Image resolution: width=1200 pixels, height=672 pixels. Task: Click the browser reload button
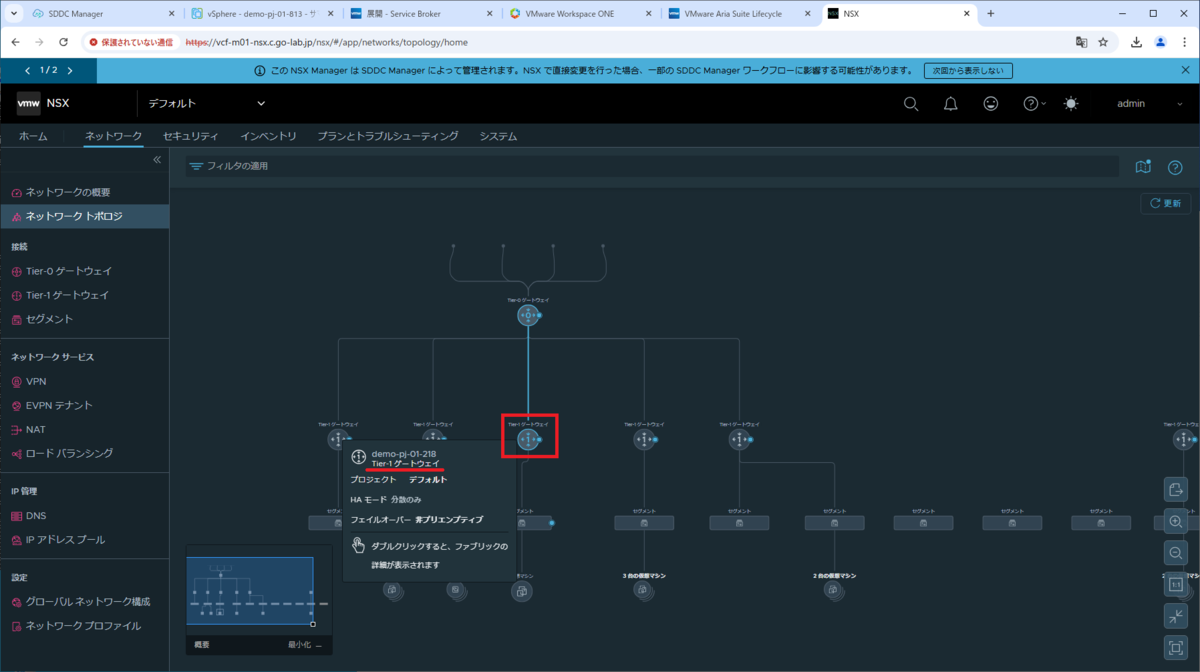coord(64,42)
